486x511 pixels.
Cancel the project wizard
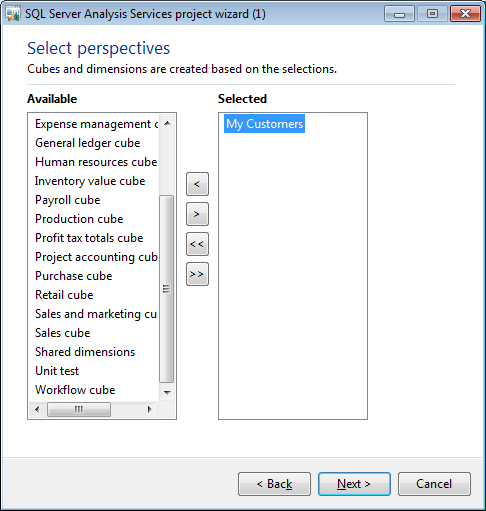click(x=434, y=484)
